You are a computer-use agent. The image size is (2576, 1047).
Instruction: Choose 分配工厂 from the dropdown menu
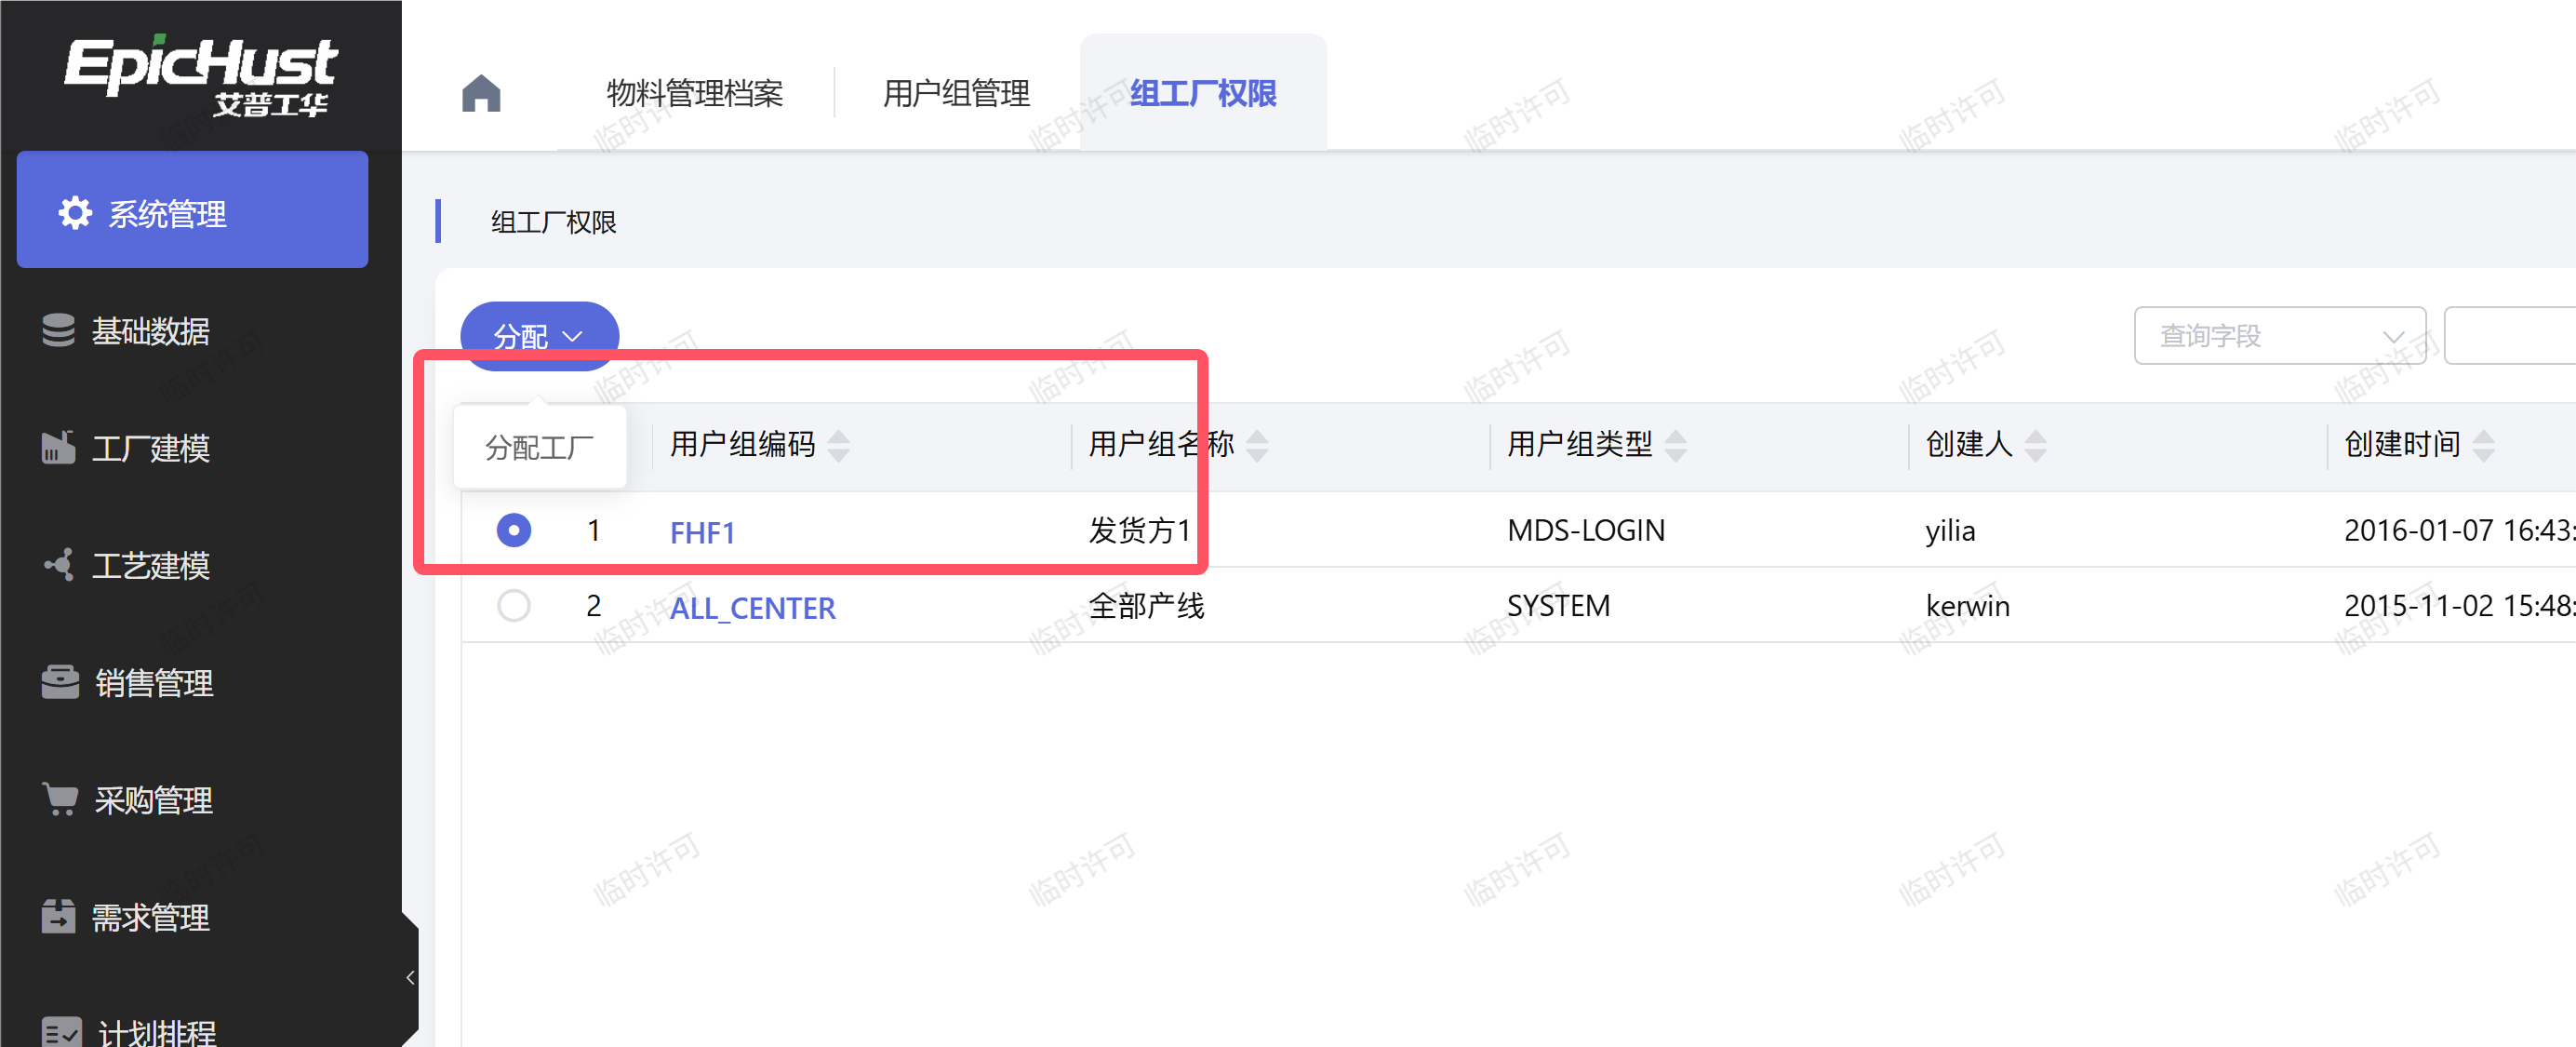point(540,447)
